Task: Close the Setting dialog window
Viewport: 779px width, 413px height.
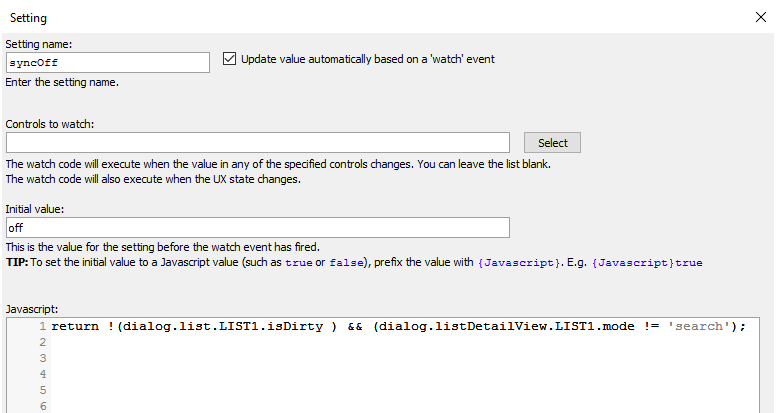Action: tap(760, 17)
